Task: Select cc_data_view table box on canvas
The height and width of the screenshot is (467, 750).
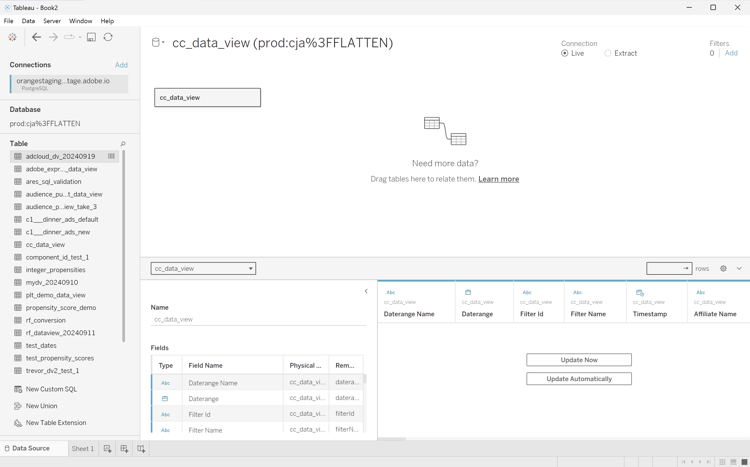Action: point(208,97)
